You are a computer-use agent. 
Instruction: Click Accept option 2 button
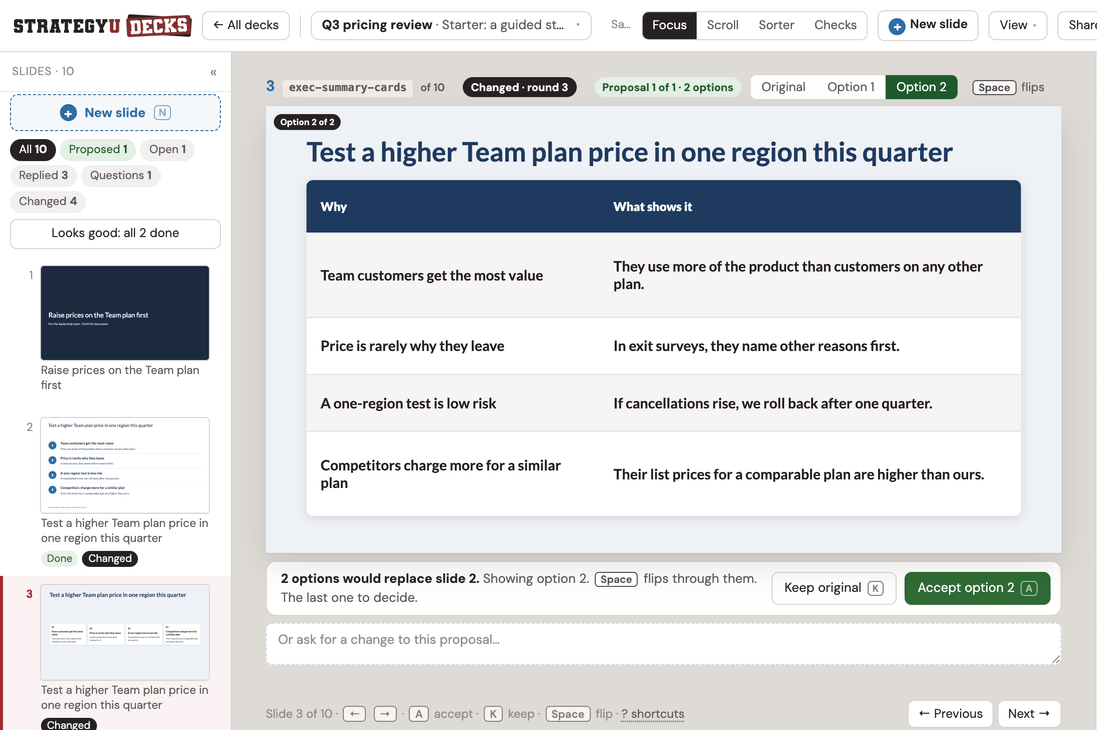pos(977,588)
